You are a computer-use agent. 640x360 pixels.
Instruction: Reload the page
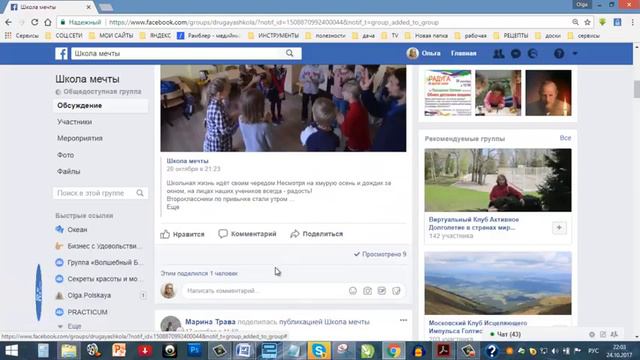click(35, 22)
